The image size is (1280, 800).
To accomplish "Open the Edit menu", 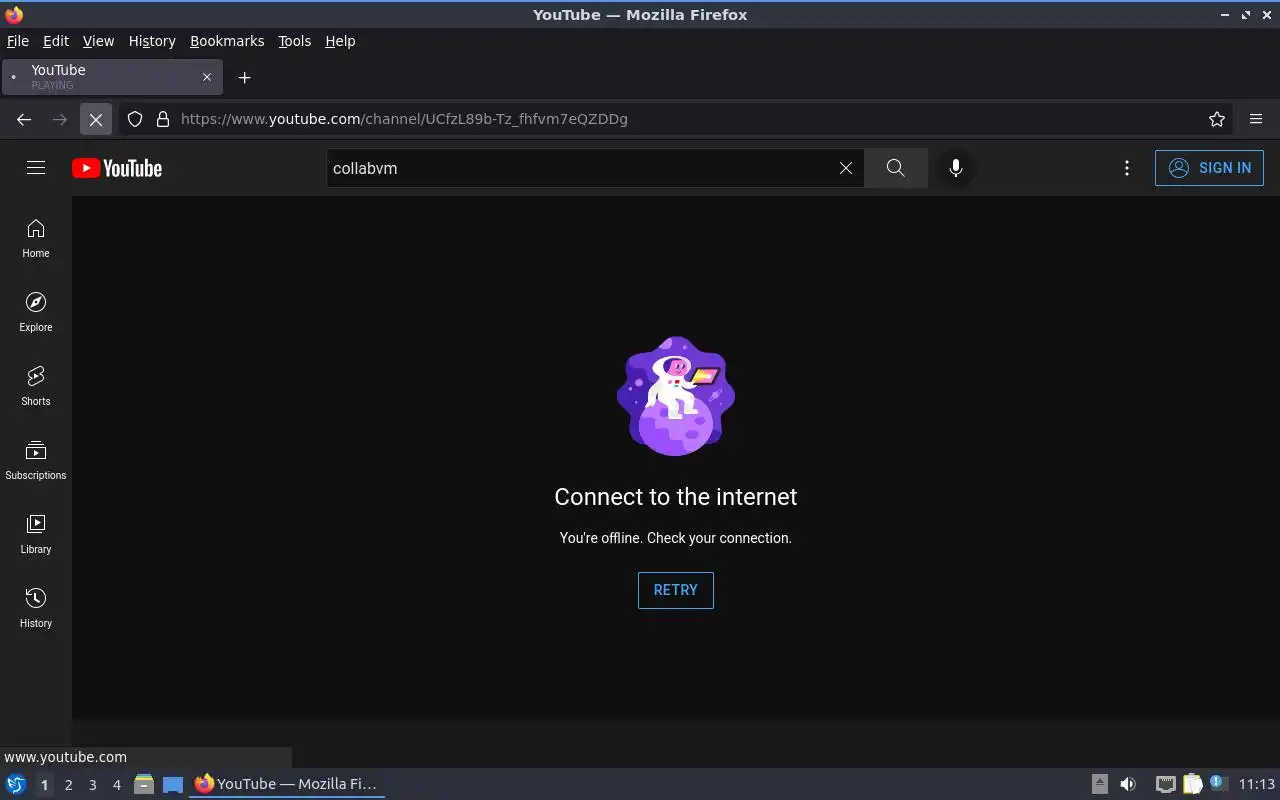I will (56, 41).
